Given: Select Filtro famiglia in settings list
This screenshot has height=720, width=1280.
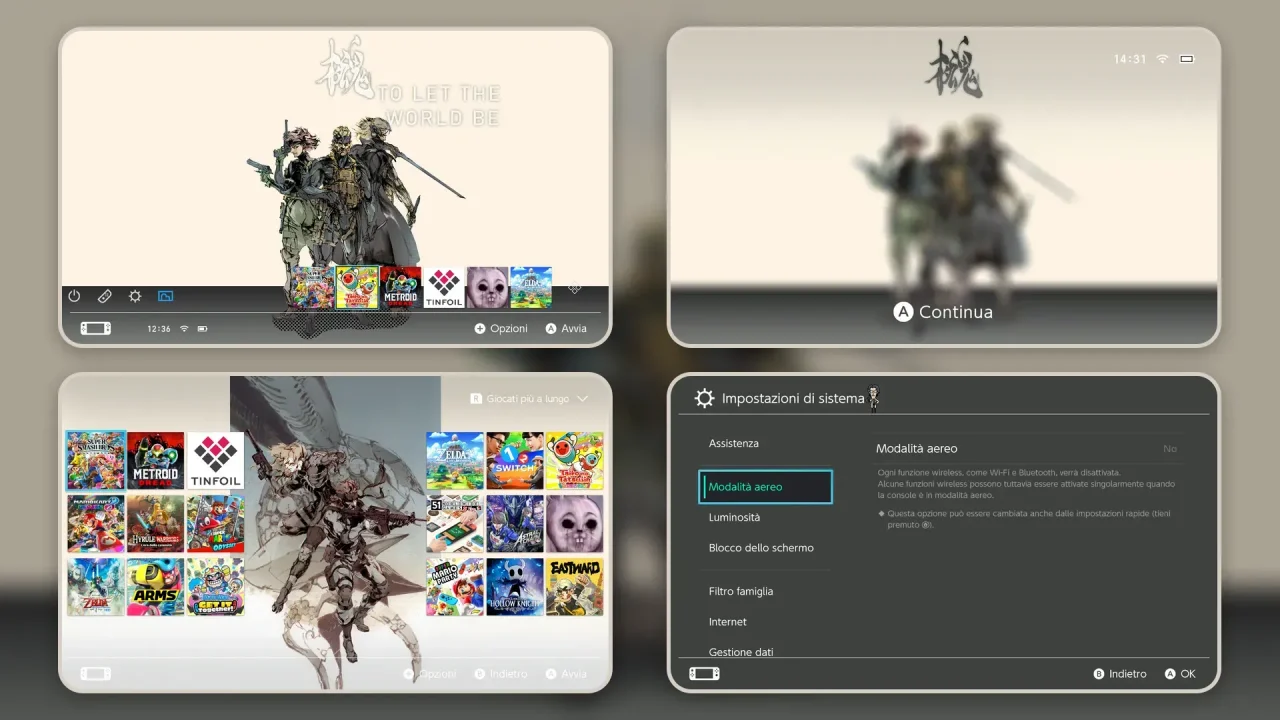Looking at the screenshot, I should [x=741, y=591].
